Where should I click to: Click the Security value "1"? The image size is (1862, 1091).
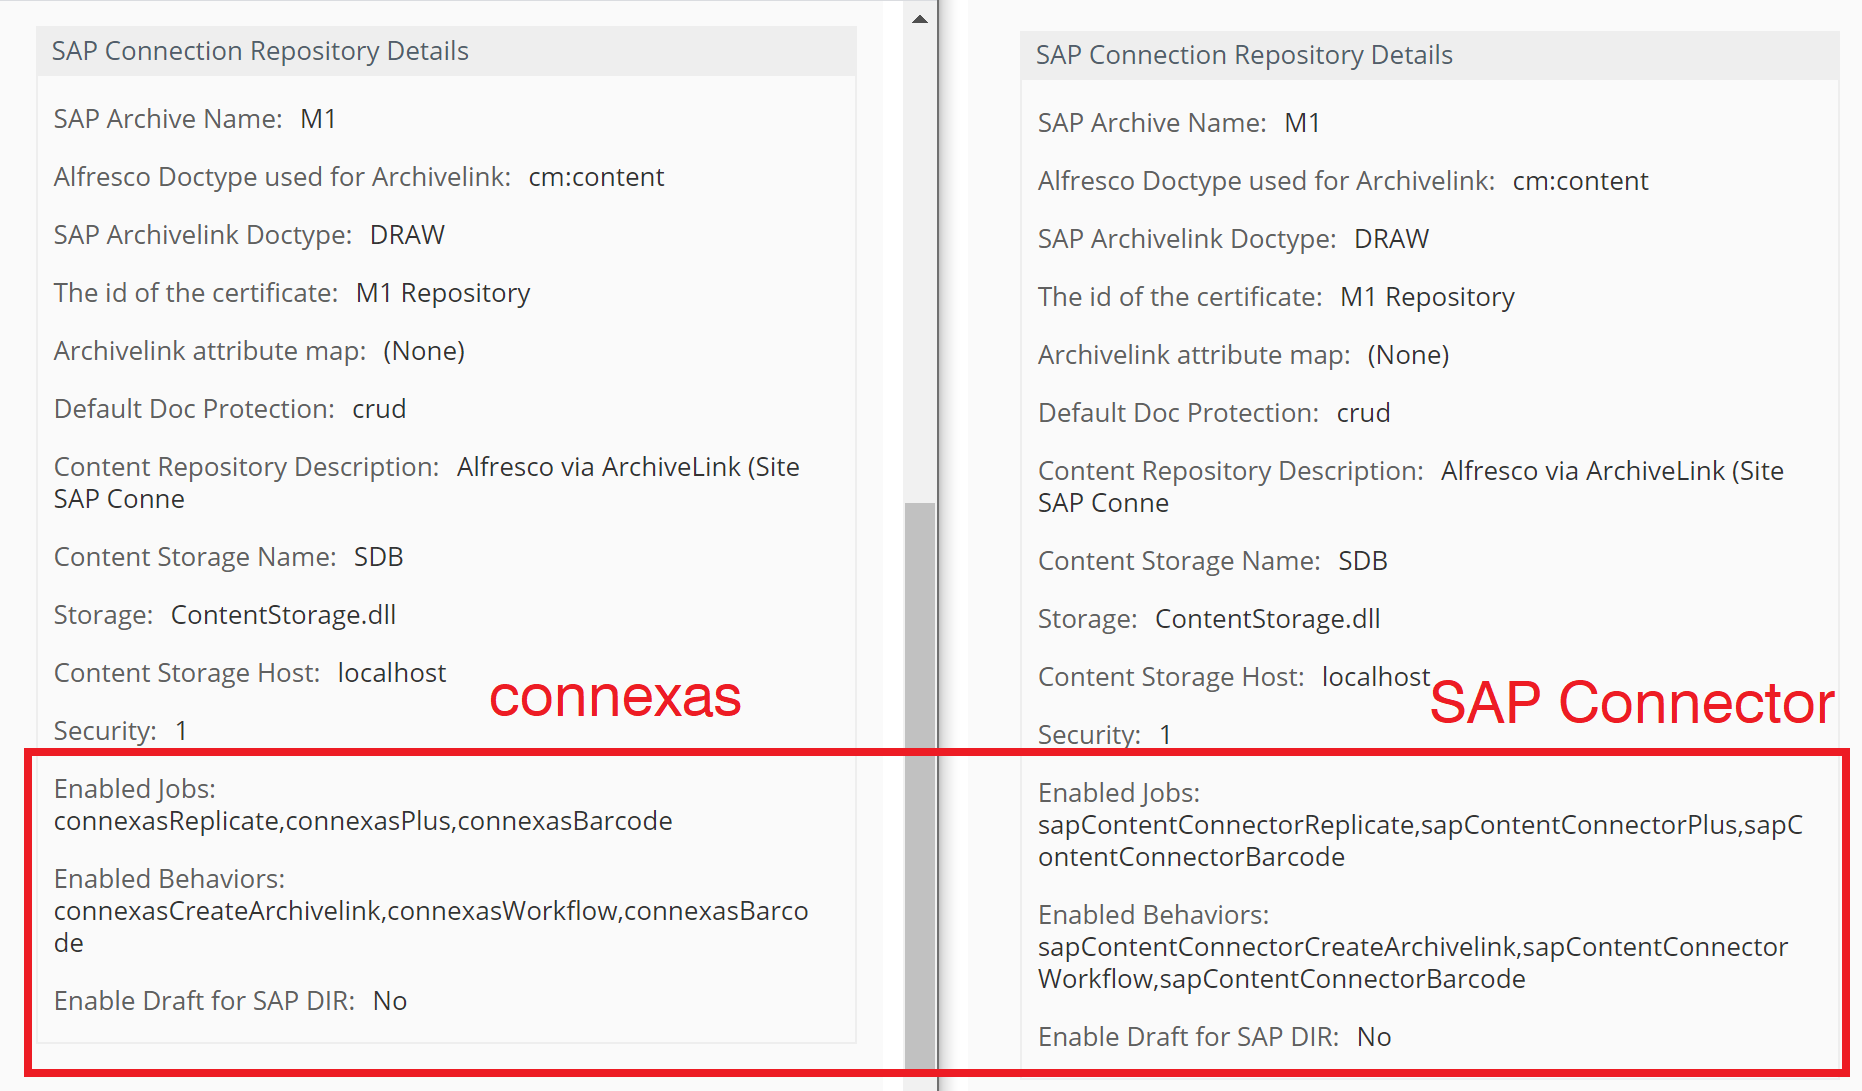pos(181,730)
